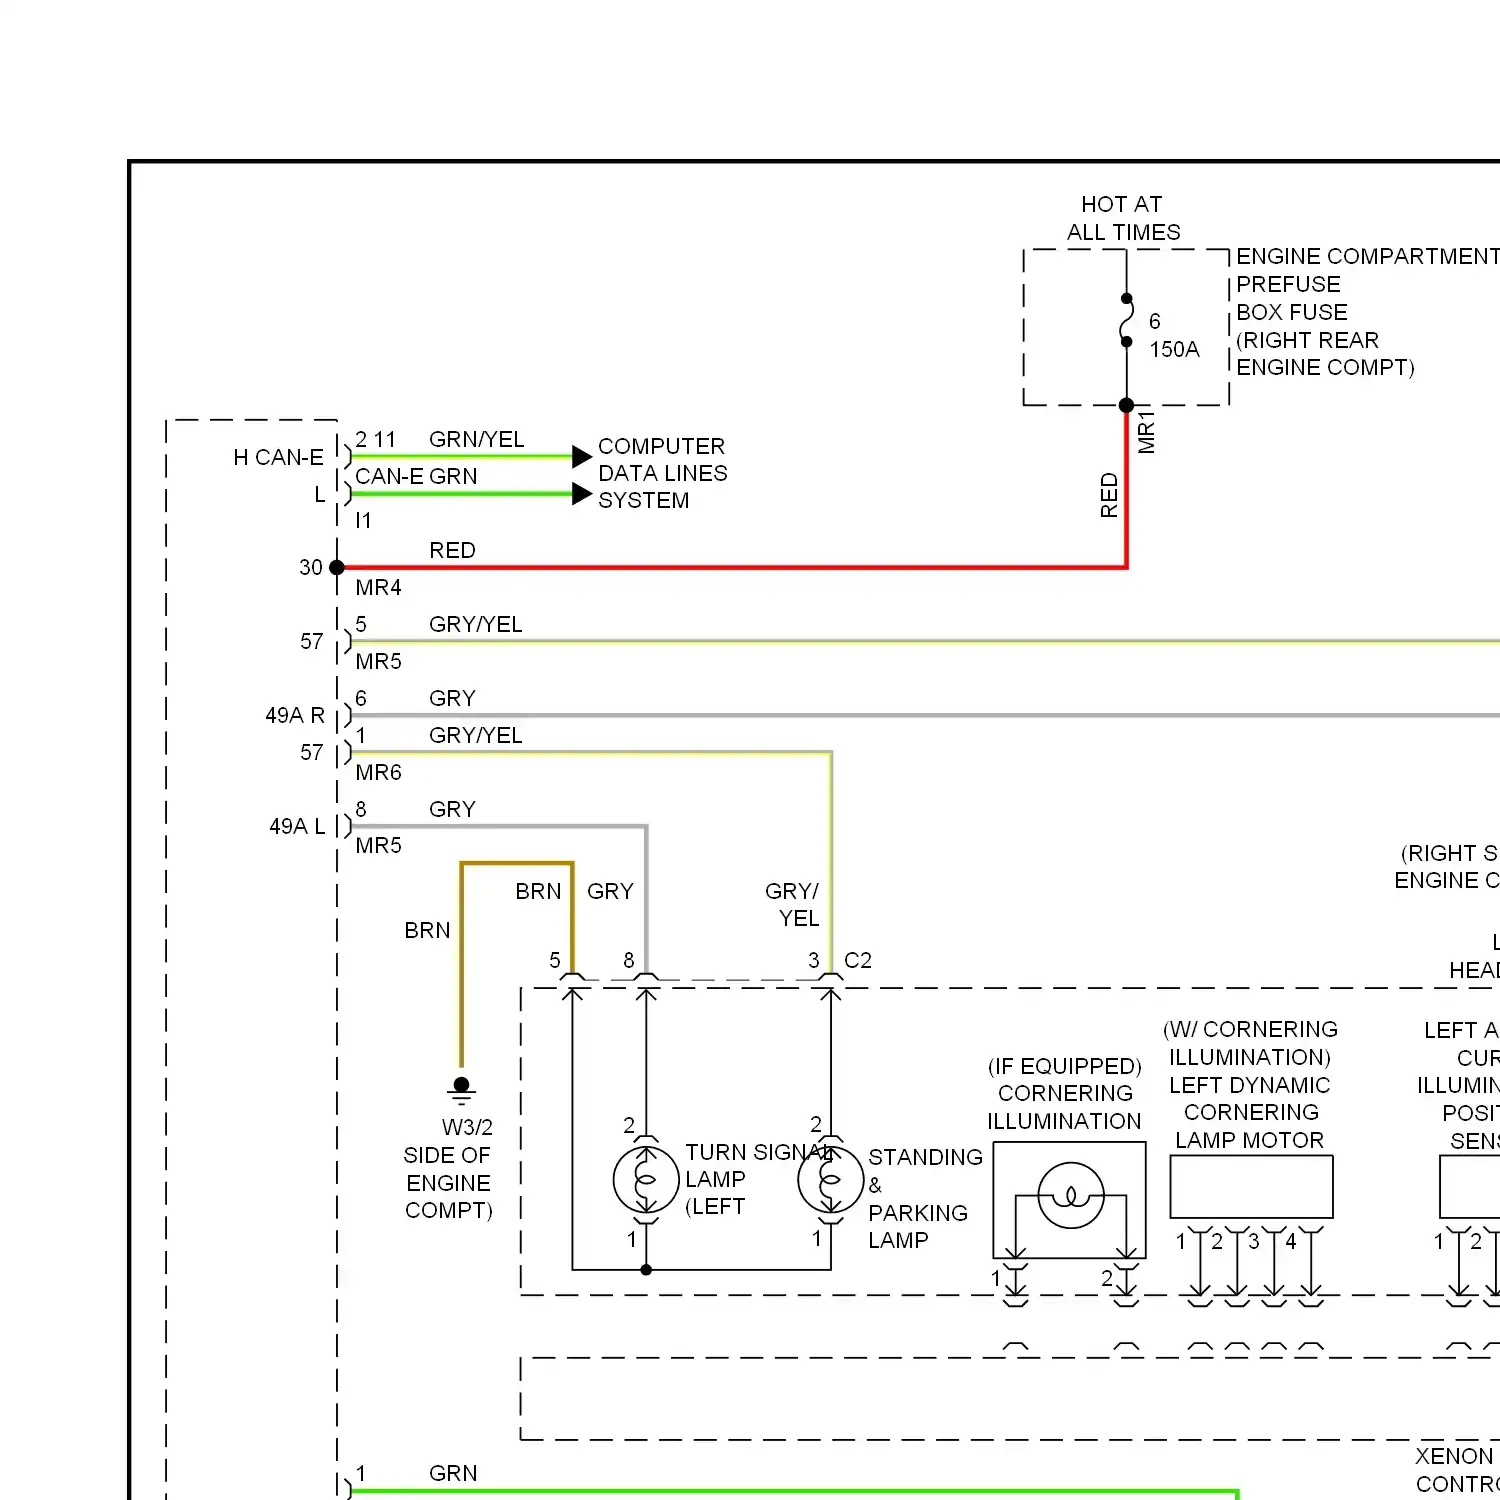The image size is (1500, 1500).
Task: Click pin '4' of cornering lamp motor
Action: 1291,1241
